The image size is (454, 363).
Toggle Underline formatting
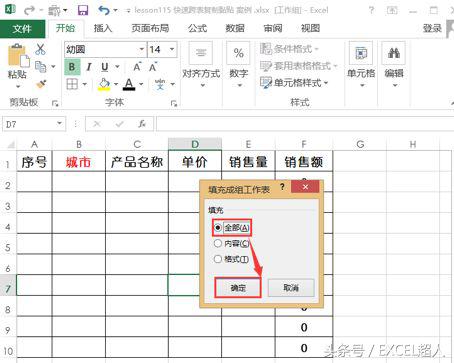point(105,67)
